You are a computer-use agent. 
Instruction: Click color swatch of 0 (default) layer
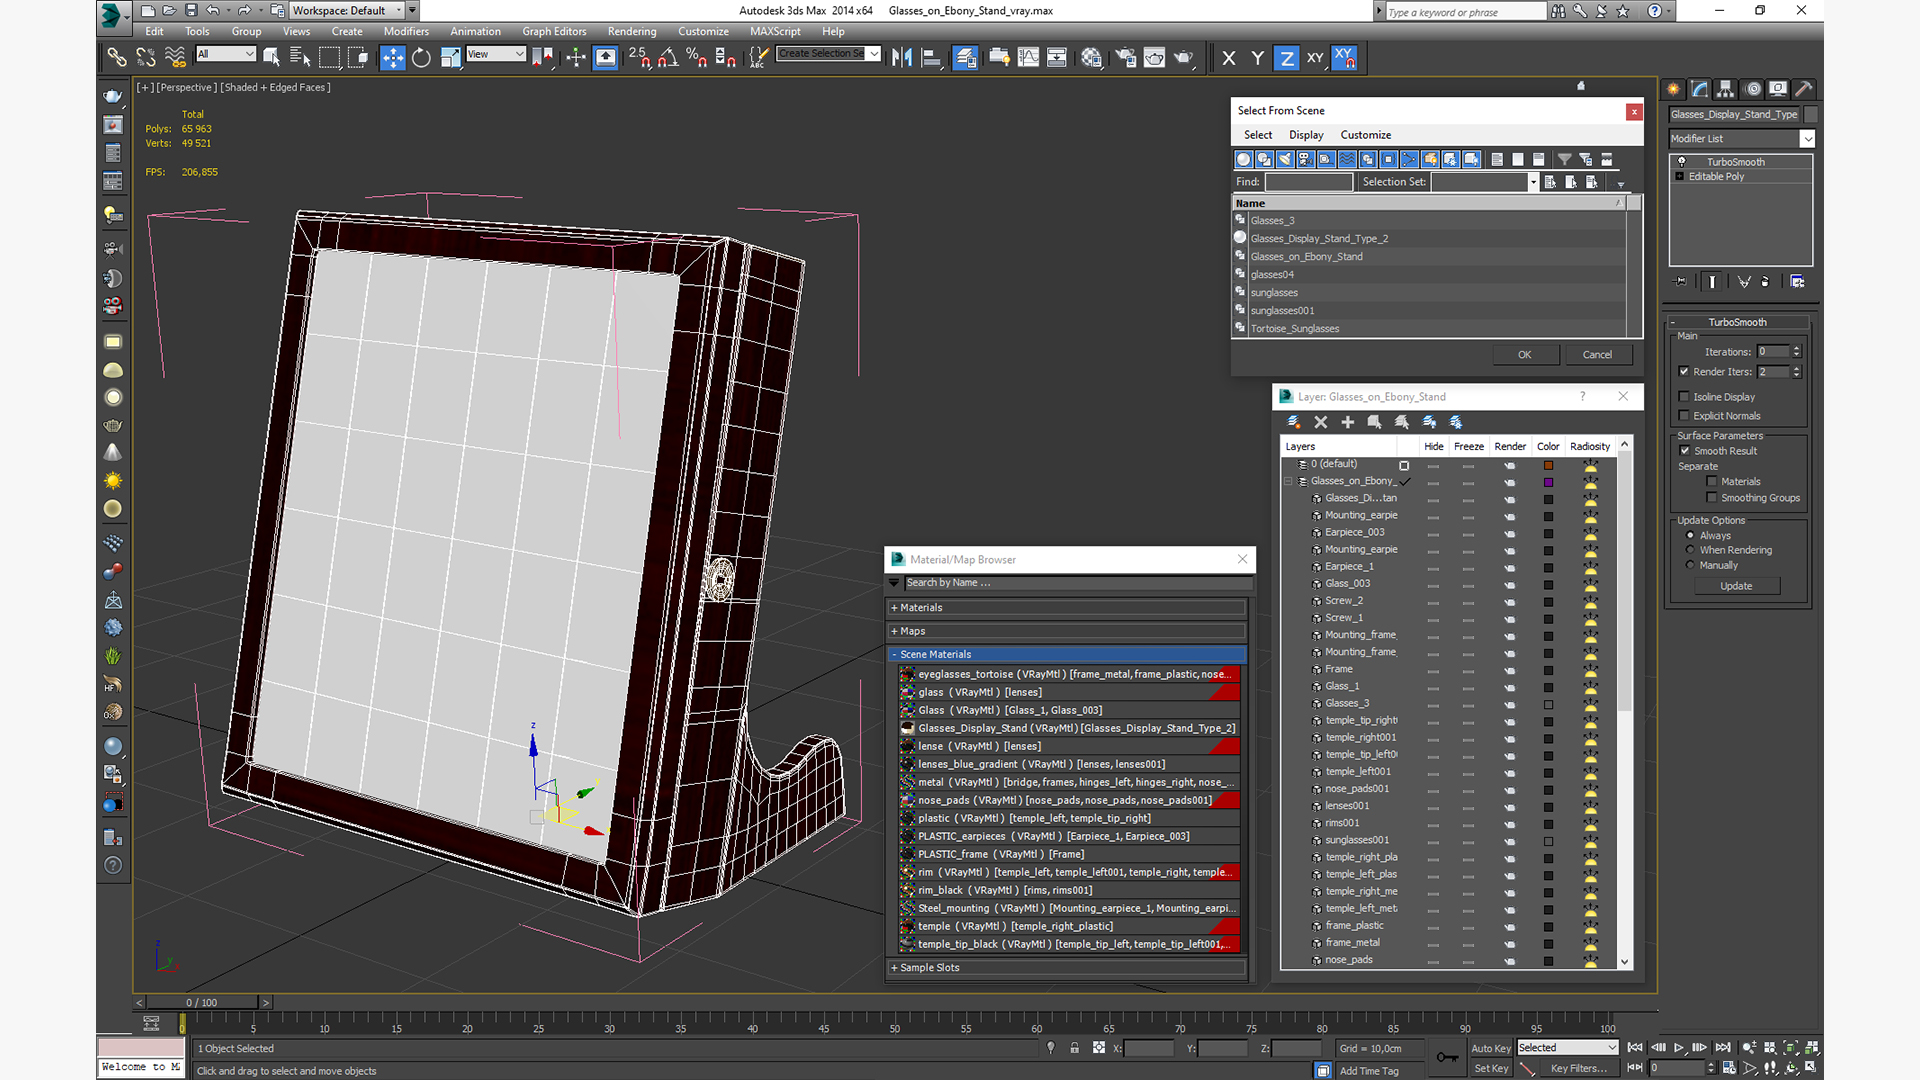point(1548,464)
